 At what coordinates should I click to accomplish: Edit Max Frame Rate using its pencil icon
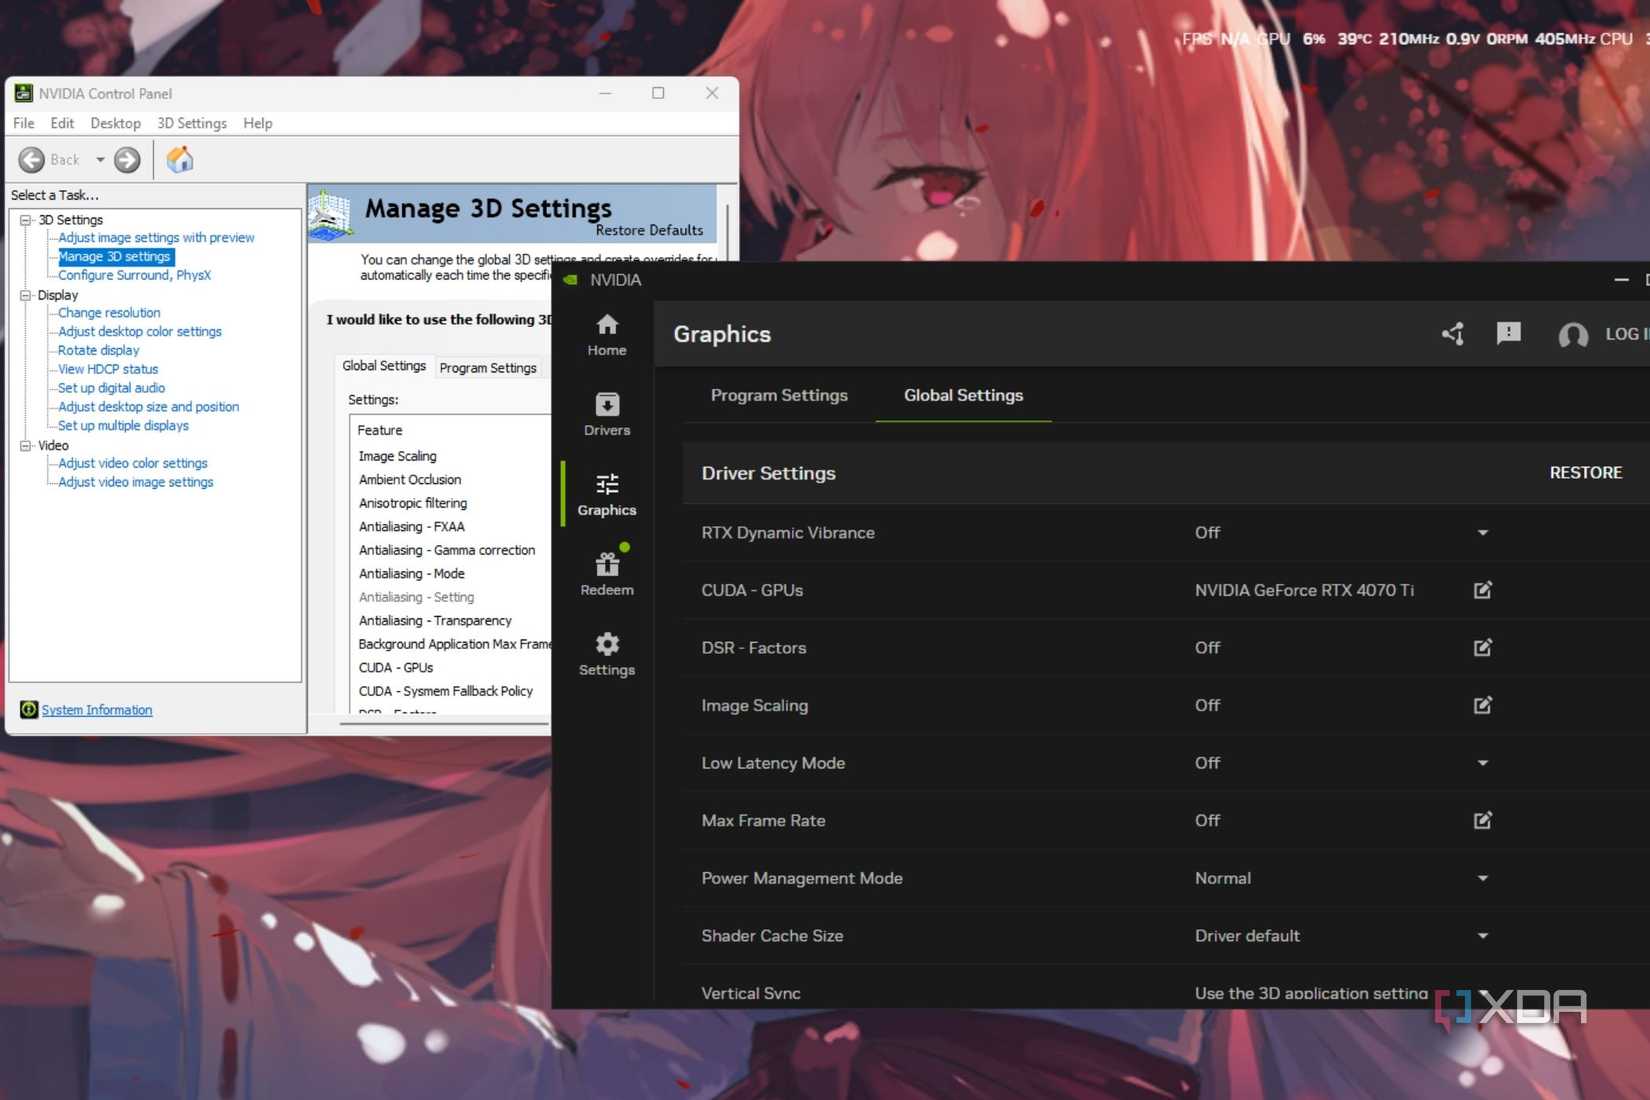coord(1482,820)
